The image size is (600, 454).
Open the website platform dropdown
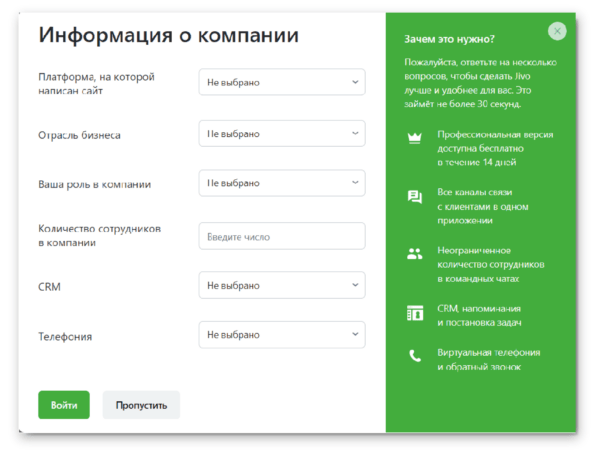[282, 82]
